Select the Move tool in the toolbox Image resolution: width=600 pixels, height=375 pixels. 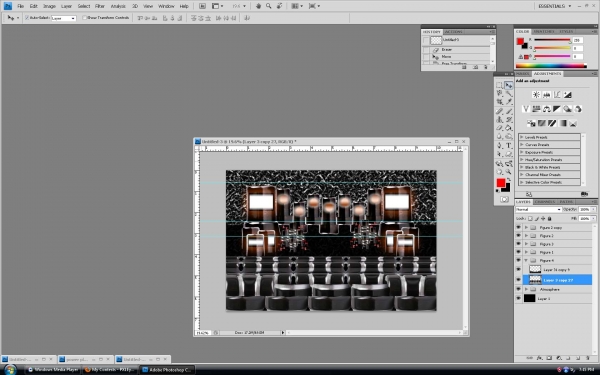tap(509, 85)
